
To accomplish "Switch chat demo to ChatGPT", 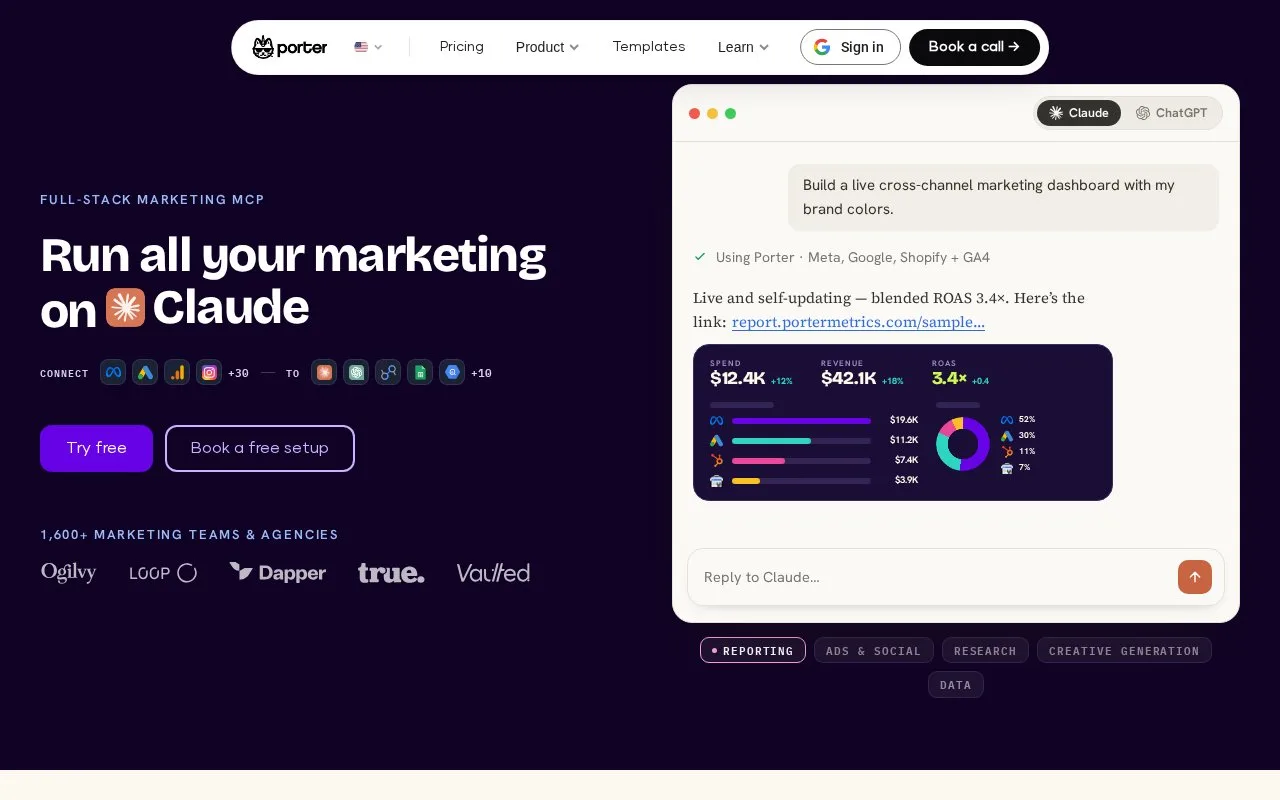I will [x=1172, y=113].
